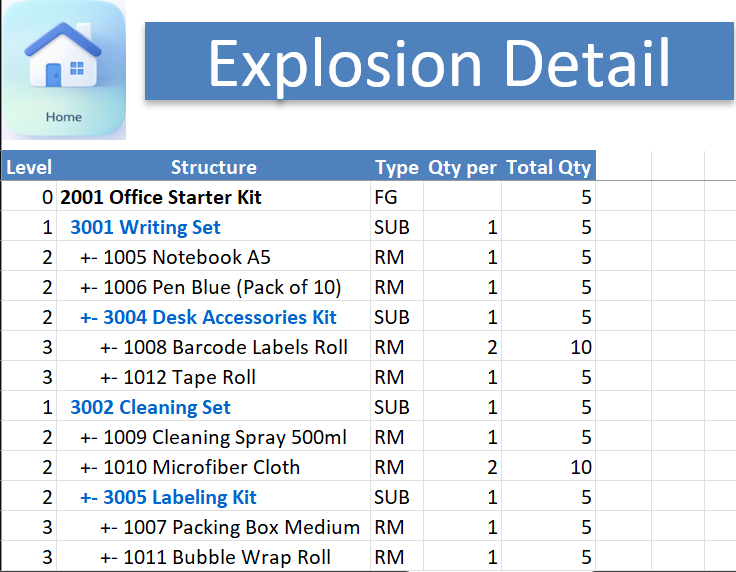Select the Level column header
736x572 pixels.
(29, 167)
